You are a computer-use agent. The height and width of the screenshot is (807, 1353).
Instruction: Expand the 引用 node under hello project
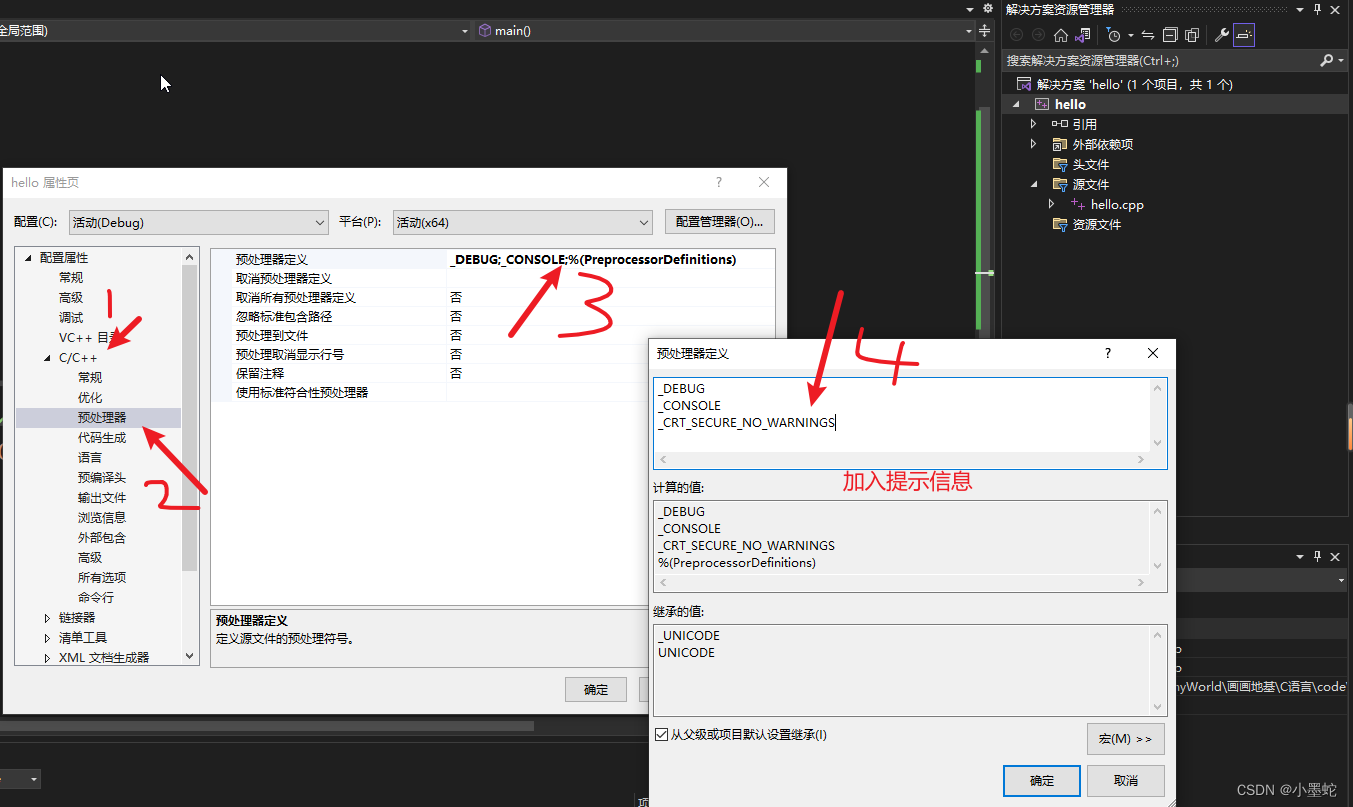pos(1035,124)
